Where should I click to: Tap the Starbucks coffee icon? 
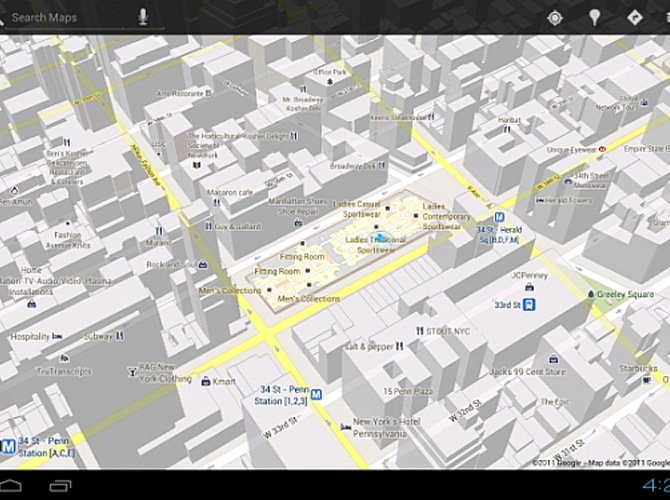pyautogui.click(x=646, y=379)
